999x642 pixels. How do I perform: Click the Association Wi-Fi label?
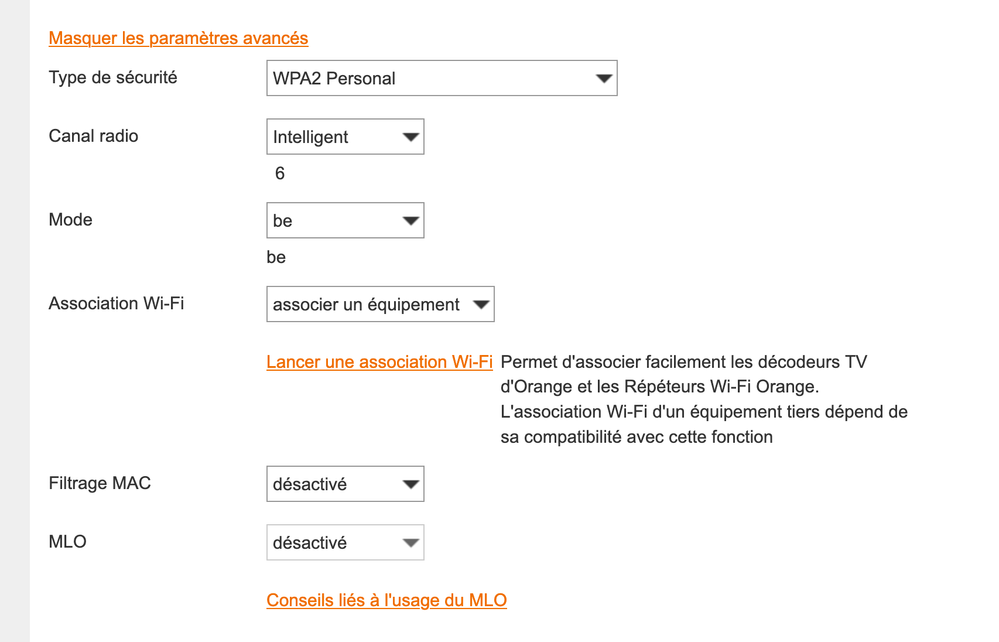(116, 303)
